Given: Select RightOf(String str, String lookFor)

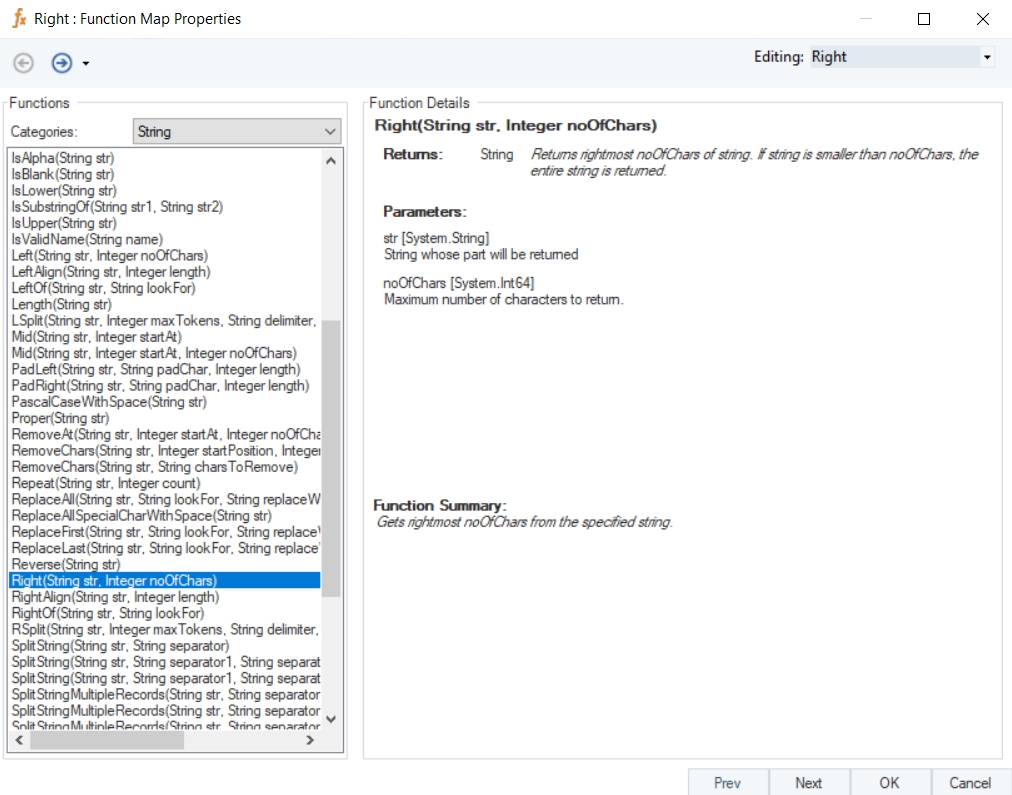Looking at the screenshot, I should tap(165, 613).
